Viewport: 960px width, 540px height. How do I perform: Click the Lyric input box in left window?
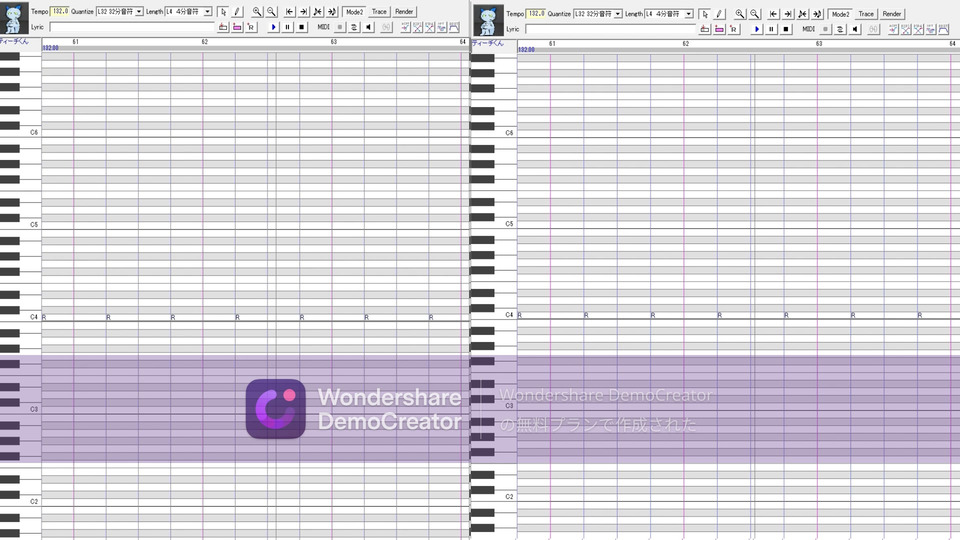[x=131, y=27]
